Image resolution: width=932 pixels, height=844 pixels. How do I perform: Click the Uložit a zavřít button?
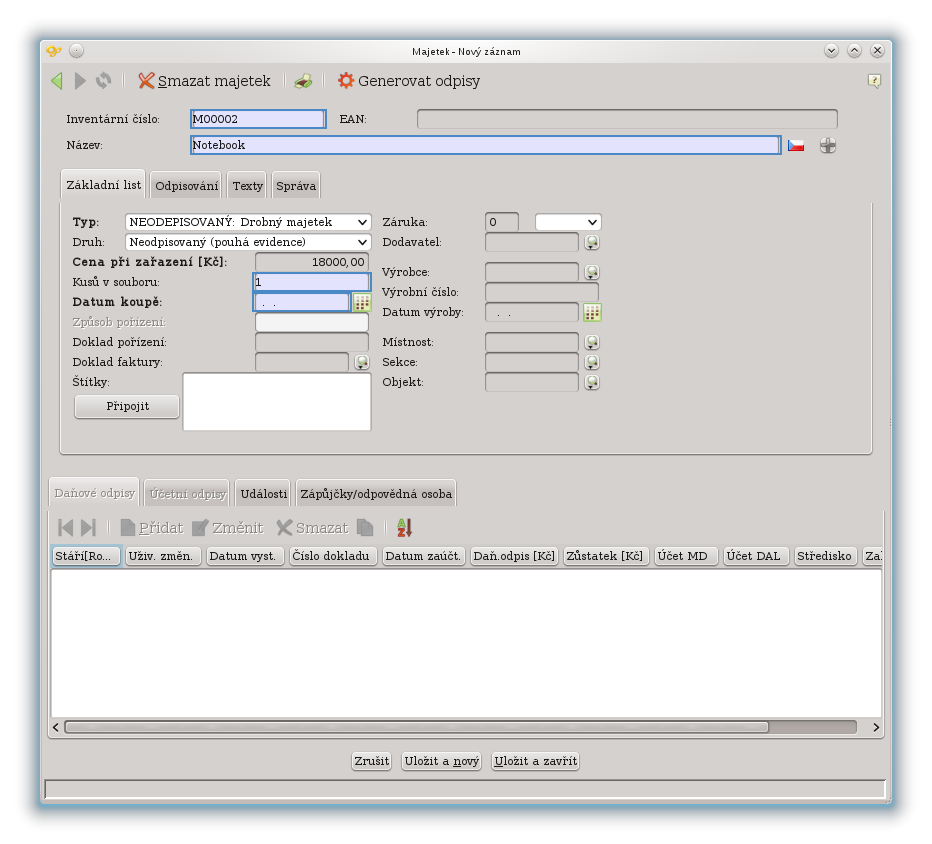[x=535, y=761]
